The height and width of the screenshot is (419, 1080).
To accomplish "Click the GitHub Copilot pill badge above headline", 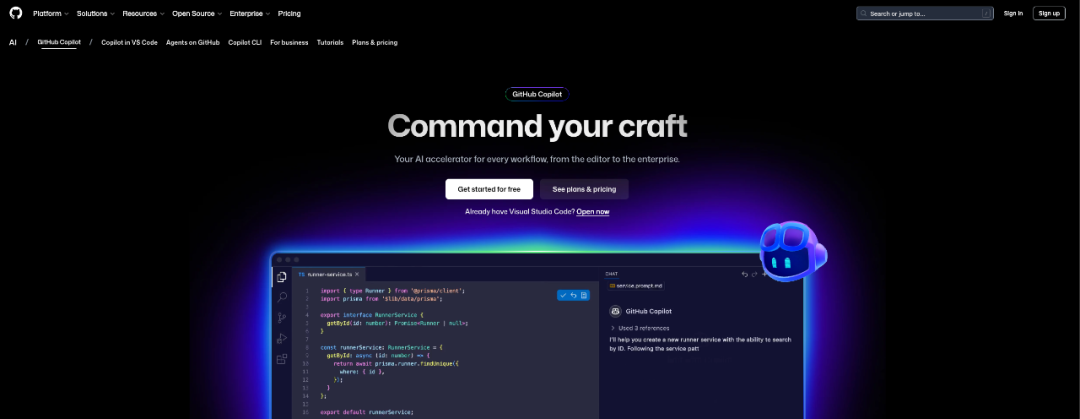I will click(537, 94).
